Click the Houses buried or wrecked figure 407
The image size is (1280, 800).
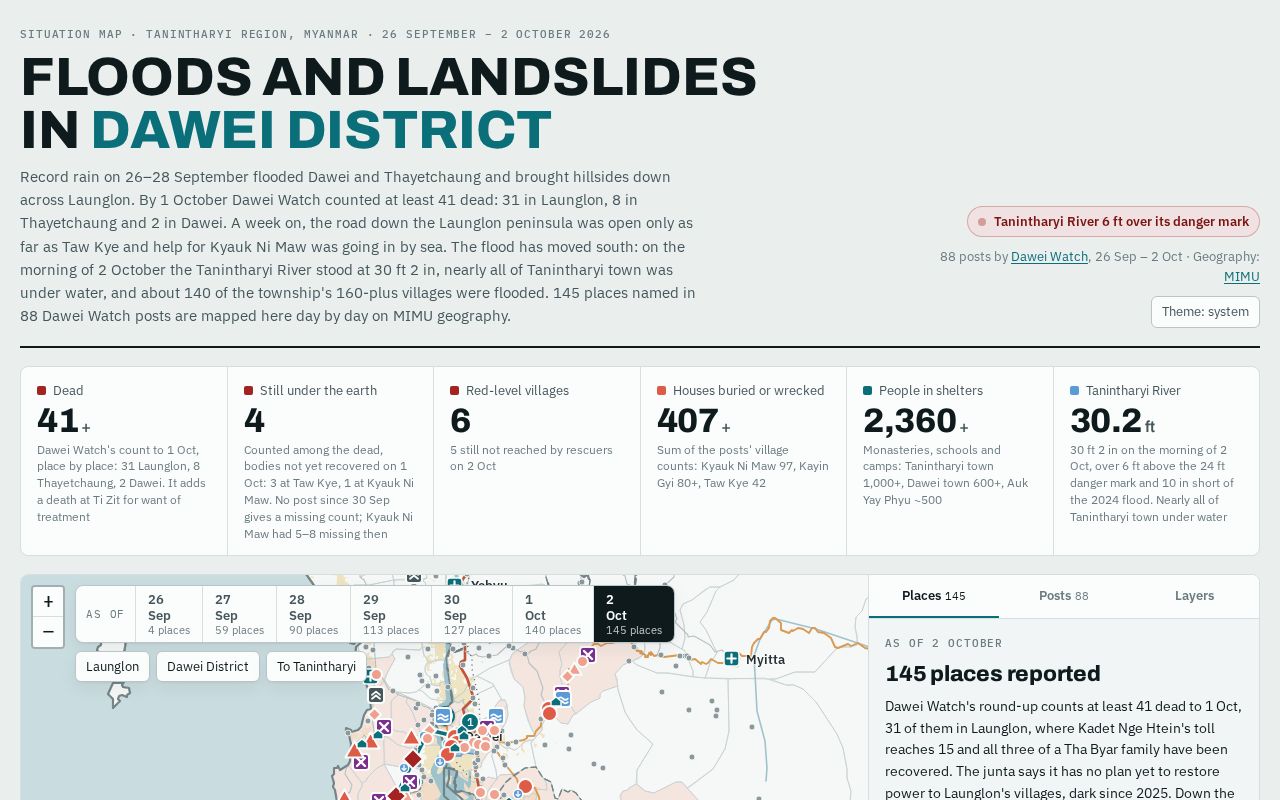click(x=688, y=421)
